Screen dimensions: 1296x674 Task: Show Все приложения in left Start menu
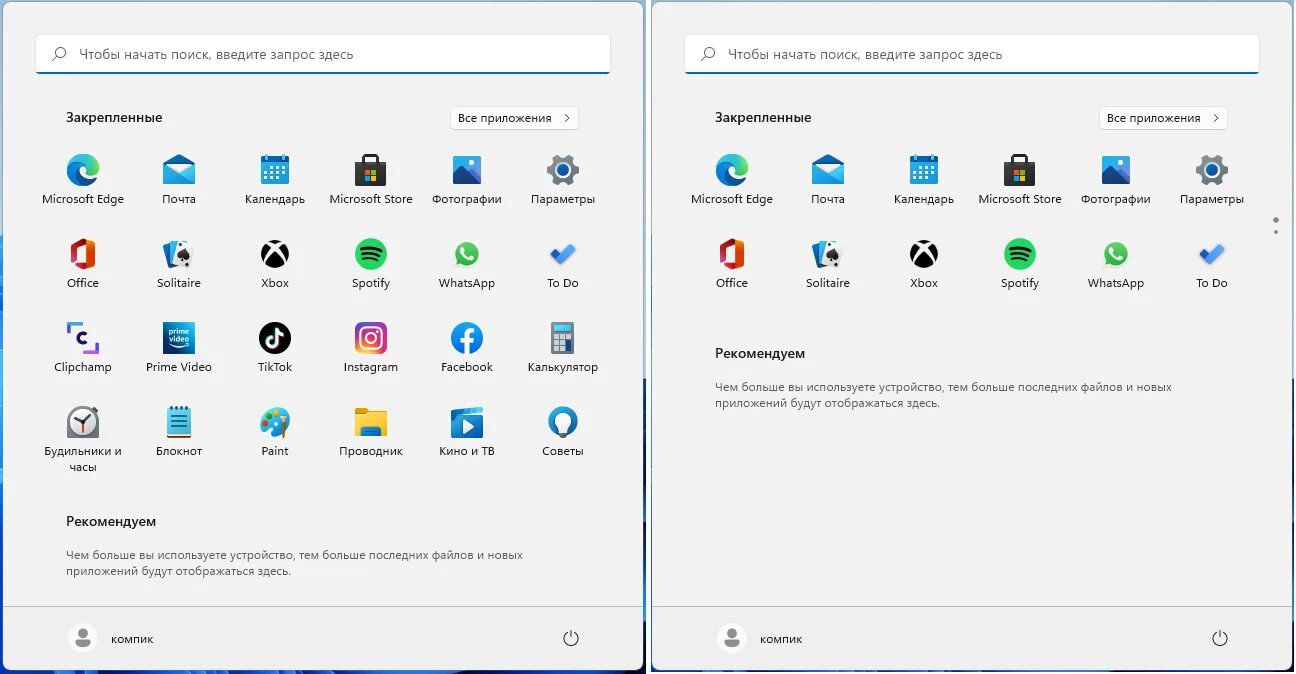[514, 118]
